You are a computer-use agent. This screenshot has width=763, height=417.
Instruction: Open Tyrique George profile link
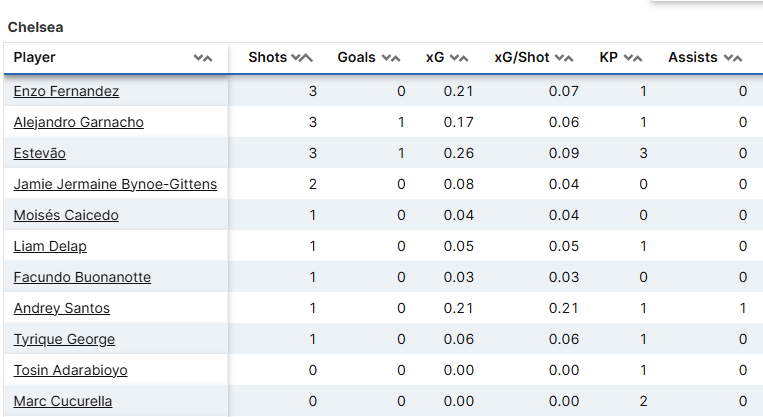click(64, 339)
